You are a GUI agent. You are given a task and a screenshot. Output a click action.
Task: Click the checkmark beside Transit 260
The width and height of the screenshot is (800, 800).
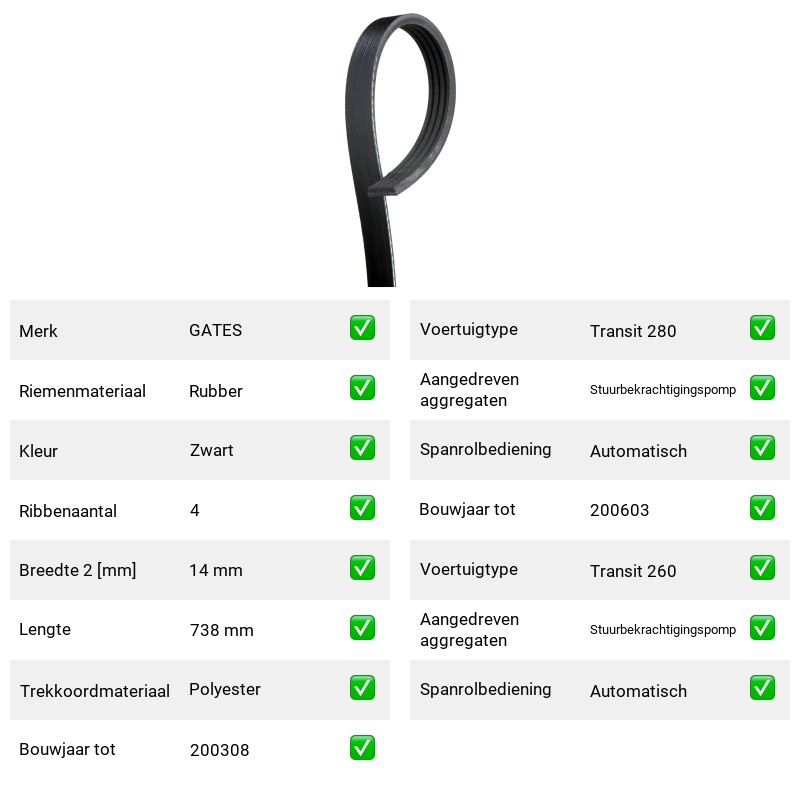[x=762, y=567]
